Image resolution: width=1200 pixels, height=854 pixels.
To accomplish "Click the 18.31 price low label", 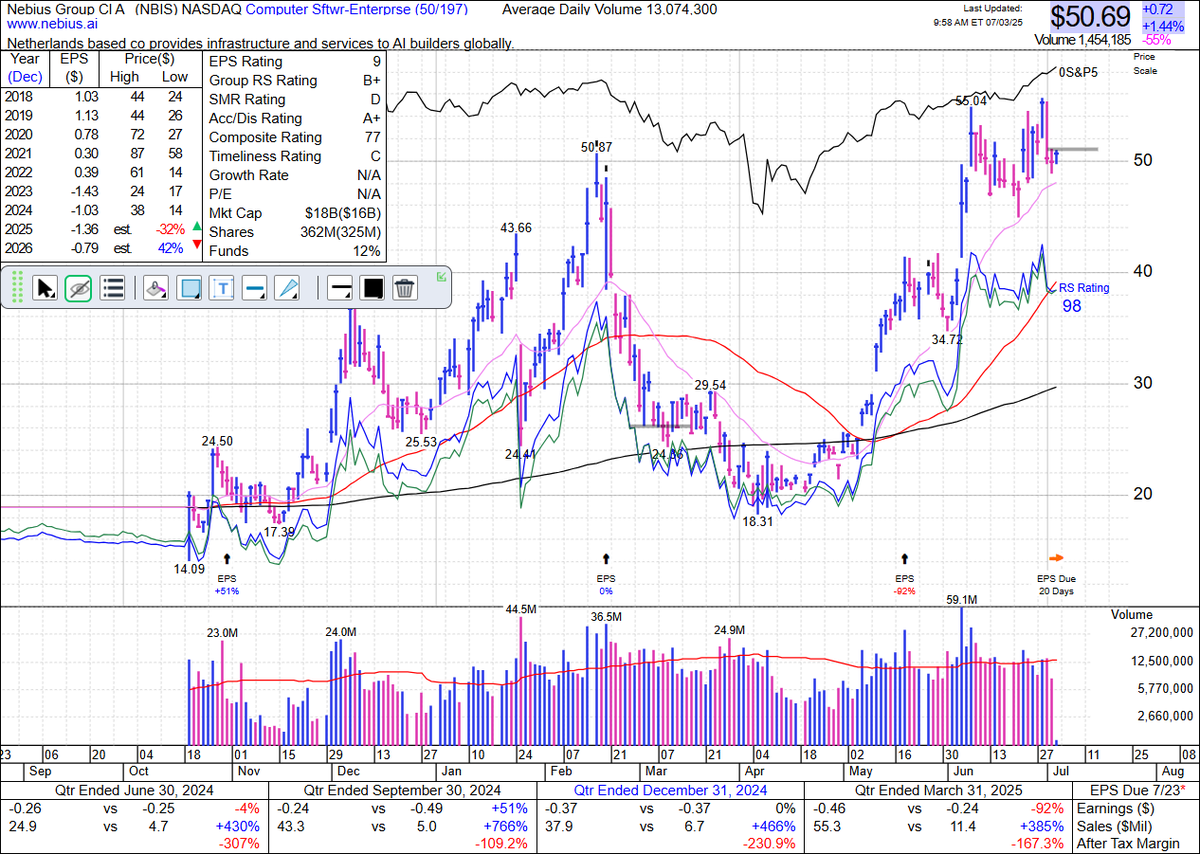I will pyautogui.click(x=756, y=521).
